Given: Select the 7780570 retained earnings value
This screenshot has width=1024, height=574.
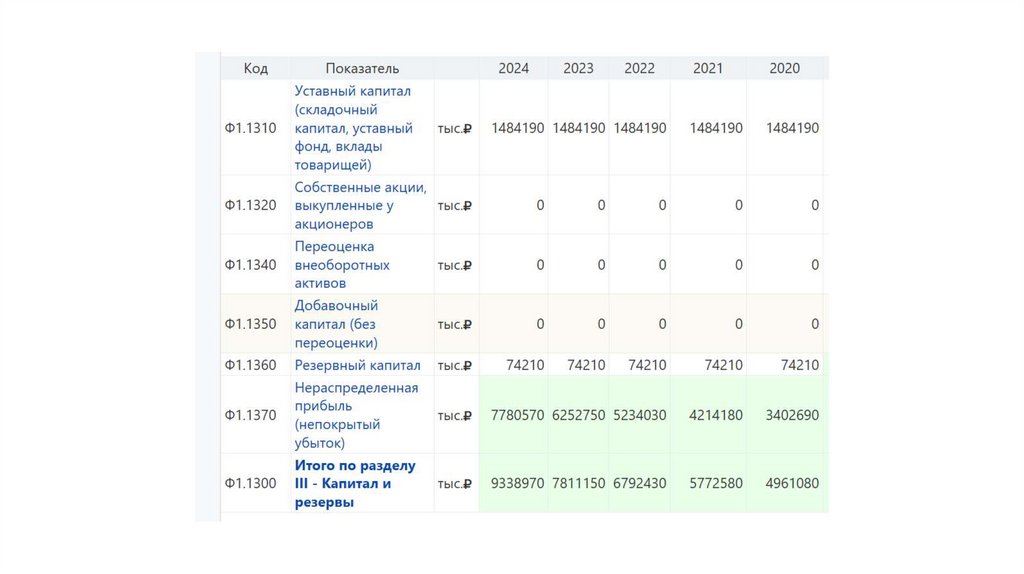Looking at the screenshot, I should tap(517, 415).
